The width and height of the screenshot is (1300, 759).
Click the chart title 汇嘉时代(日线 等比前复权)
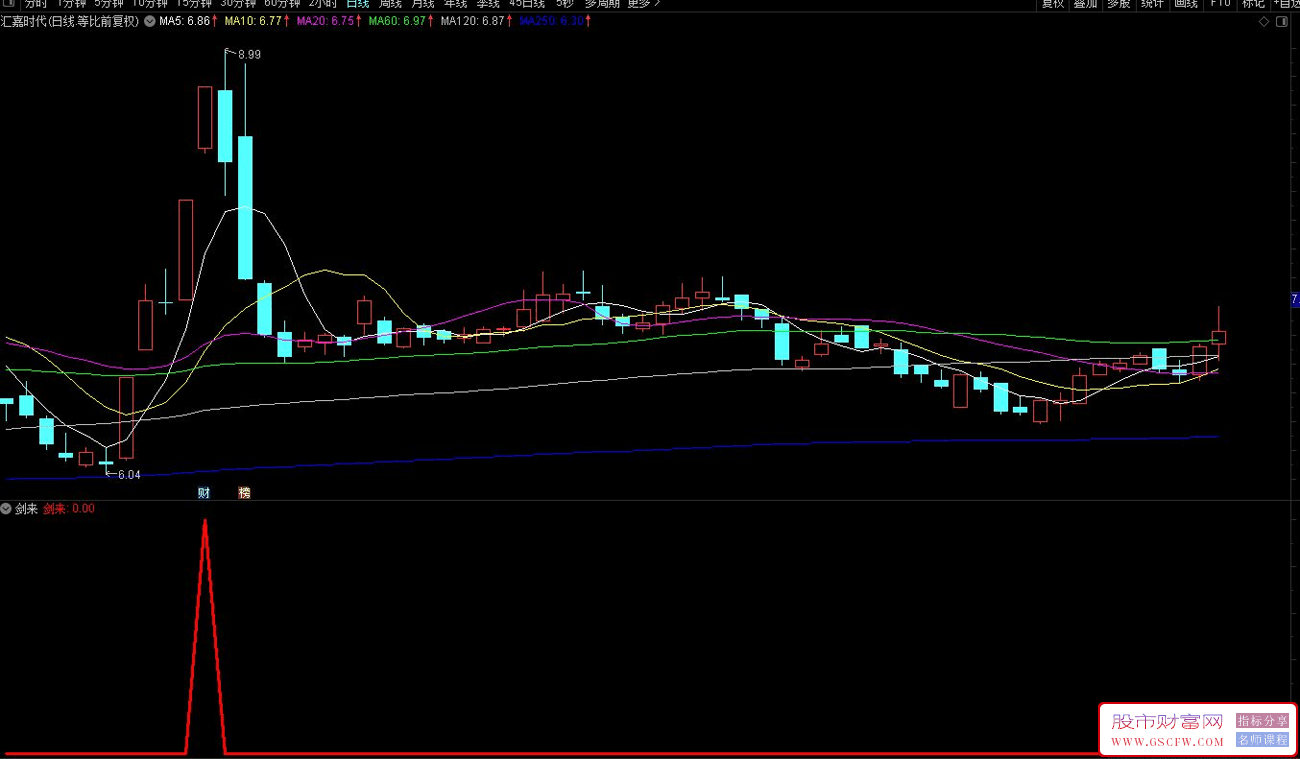pyautogui.click(x=71, y=21)
